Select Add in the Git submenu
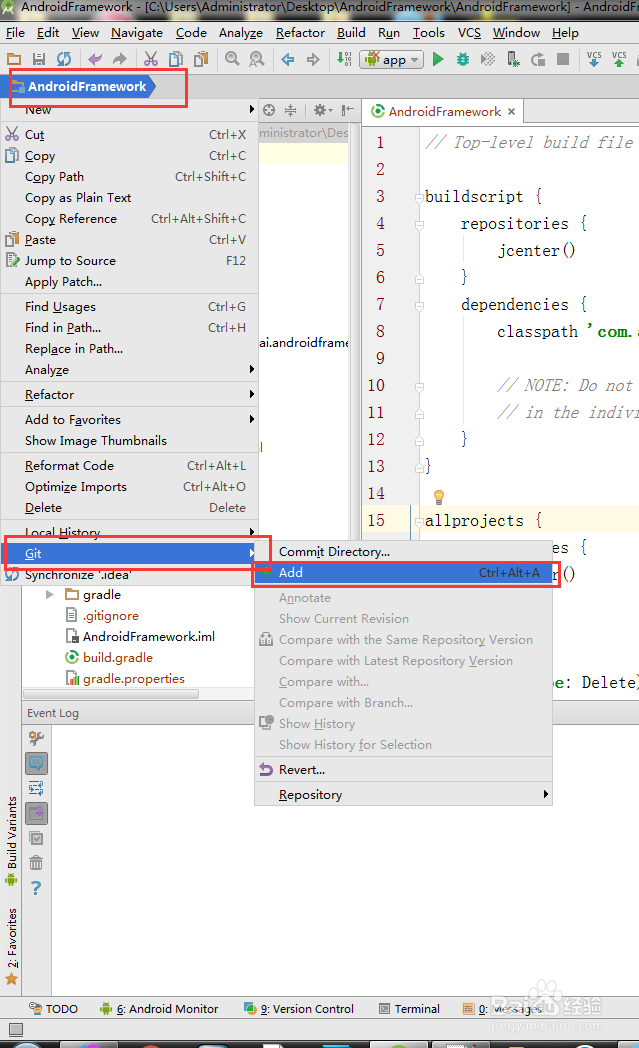 click(x=405, y=573)
